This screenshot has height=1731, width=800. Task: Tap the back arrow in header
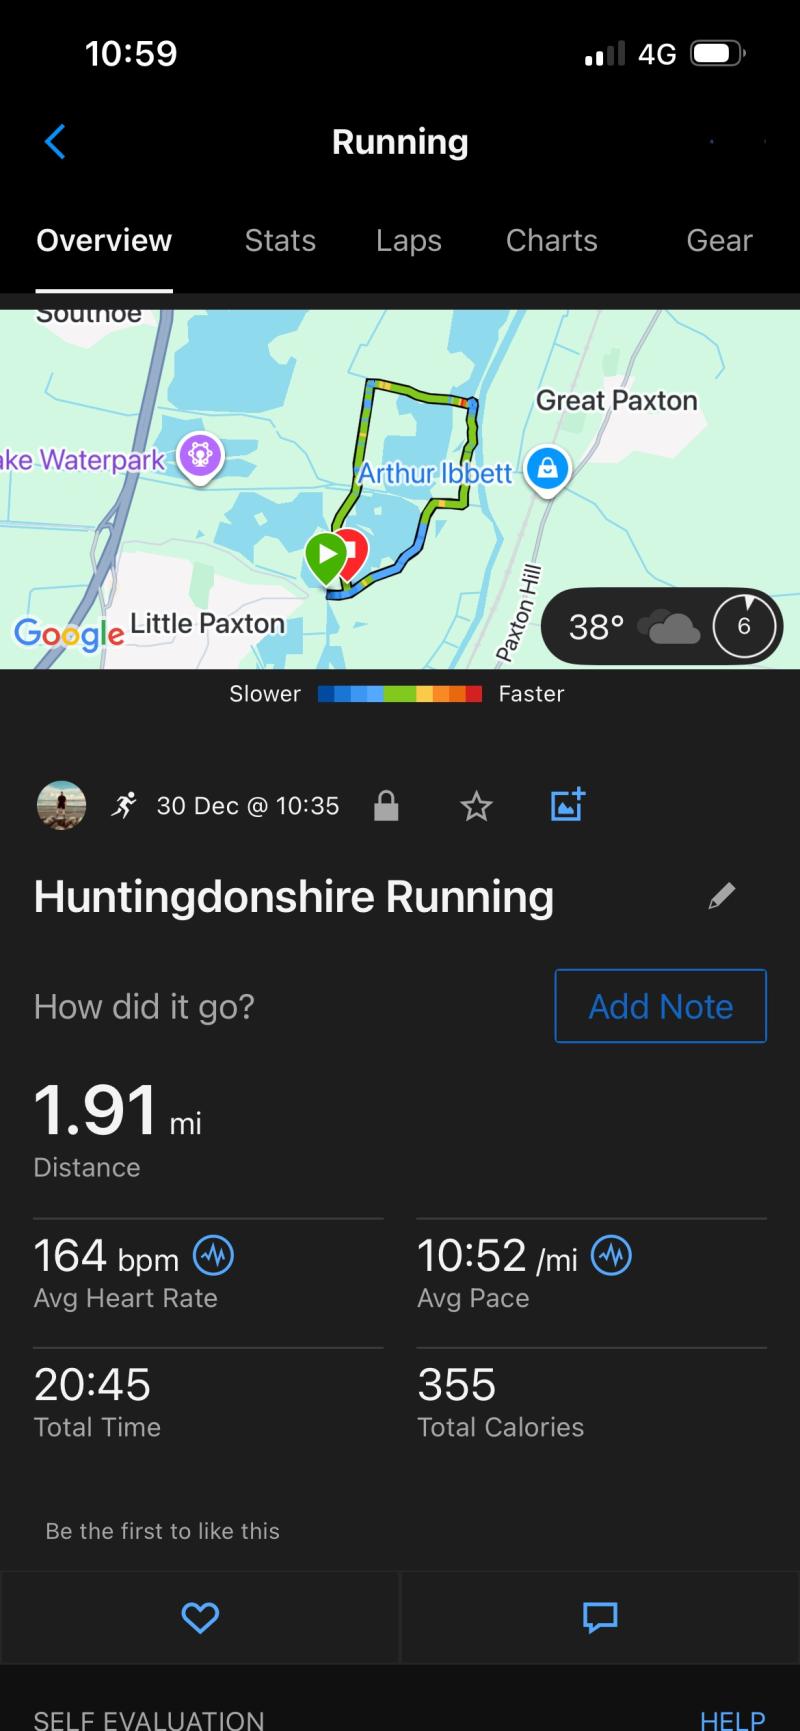56,142
